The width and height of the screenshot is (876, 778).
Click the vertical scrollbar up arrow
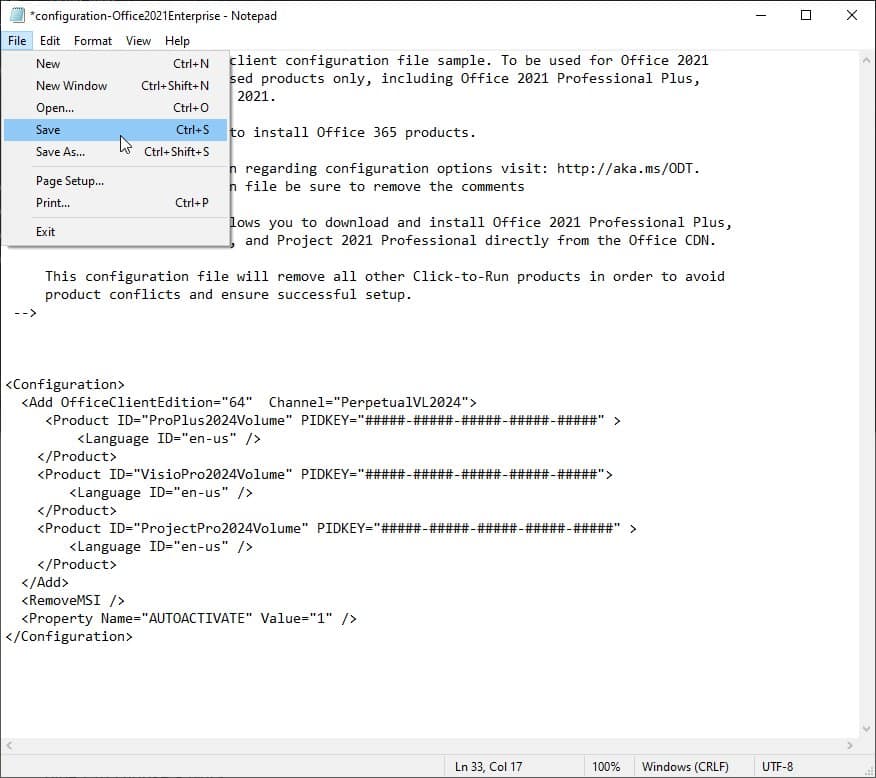click(867, 59)
